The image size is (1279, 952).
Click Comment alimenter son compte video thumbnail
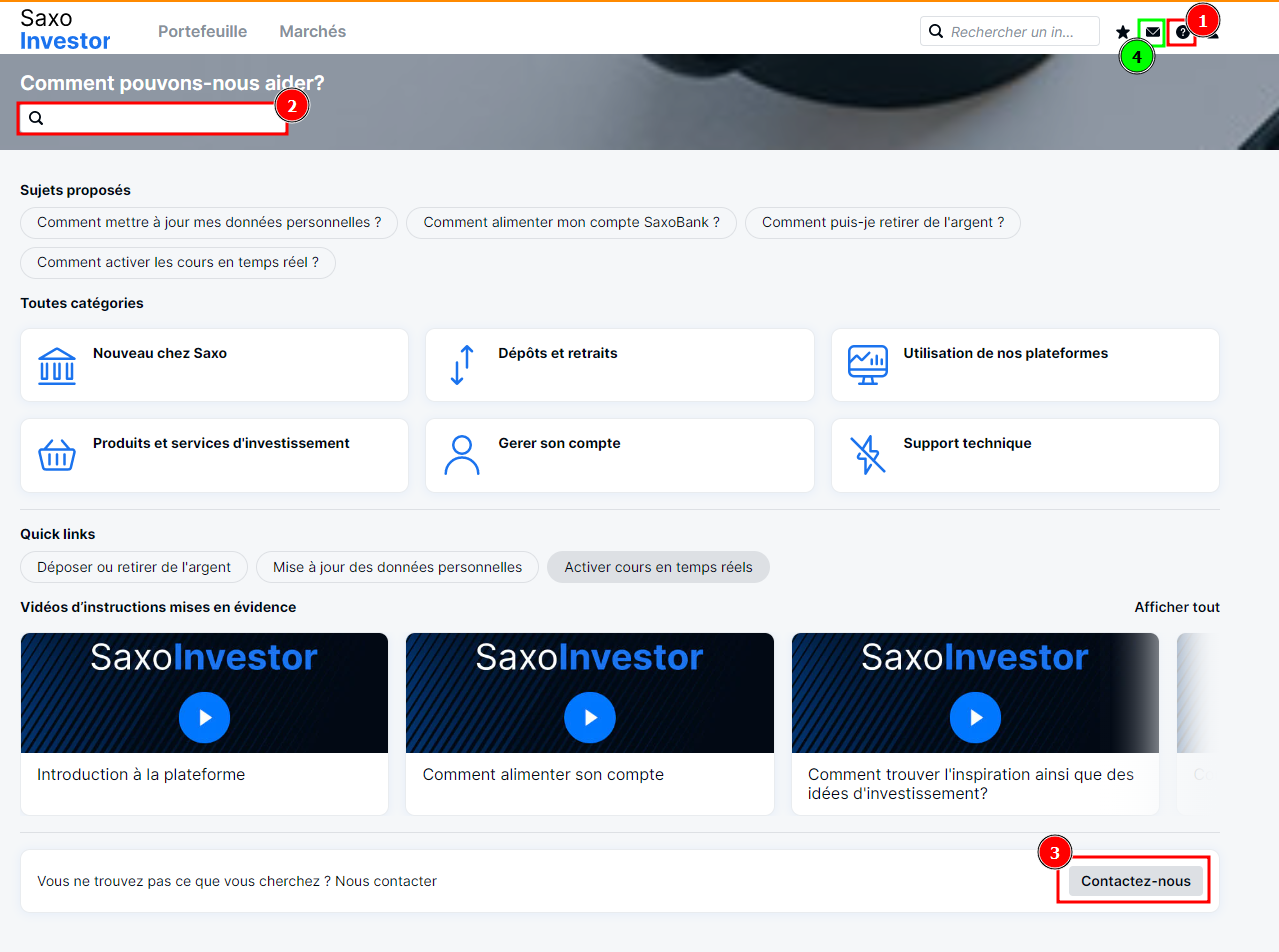(x=590, y=693)
